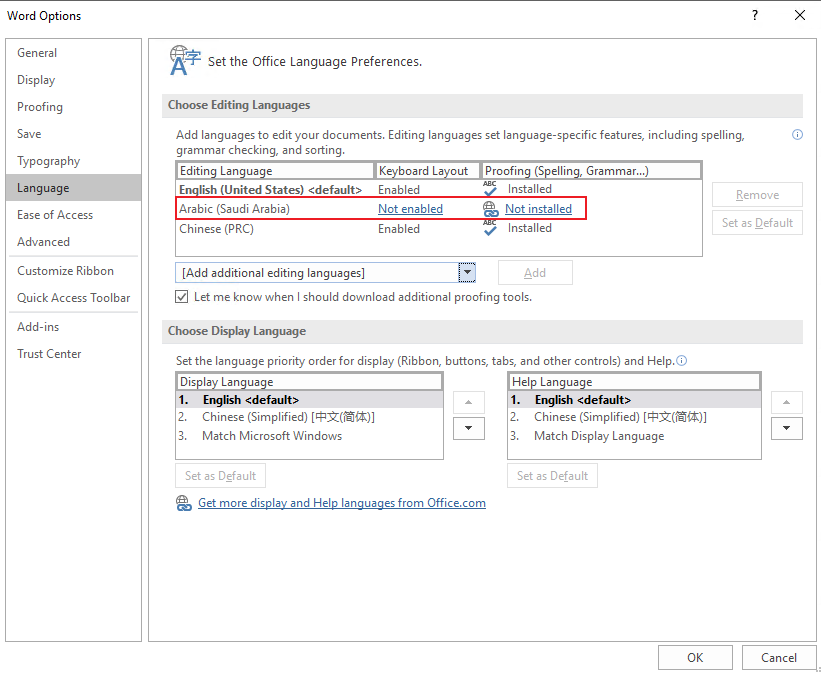Close the Word Options dialog
Viewport: 821px width, 673px height.
(x=800, y=15)
